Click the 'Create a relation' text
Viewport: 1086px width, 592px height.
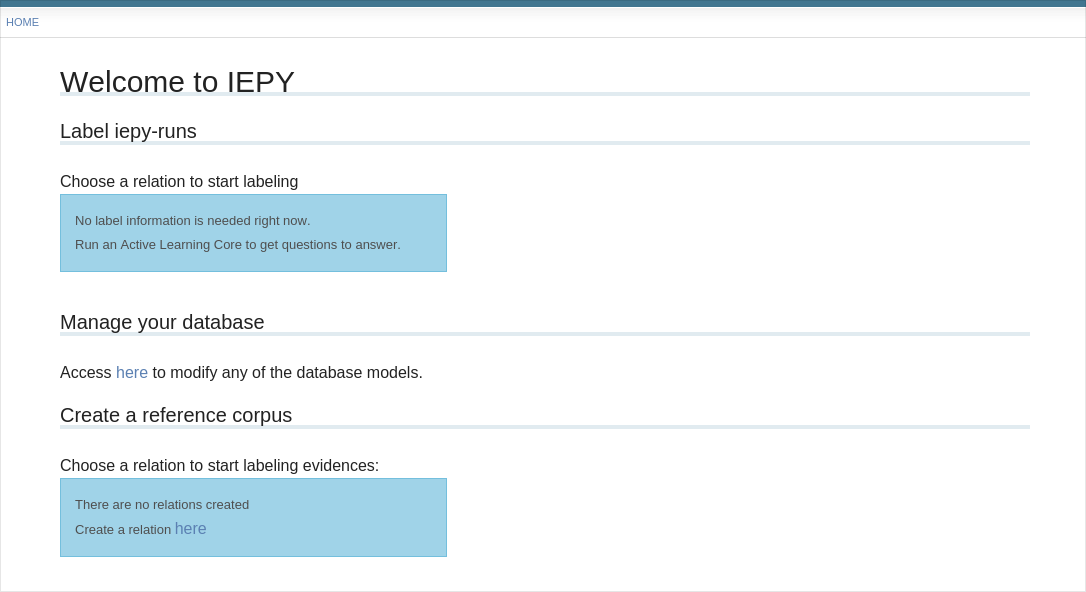(123, 530)
